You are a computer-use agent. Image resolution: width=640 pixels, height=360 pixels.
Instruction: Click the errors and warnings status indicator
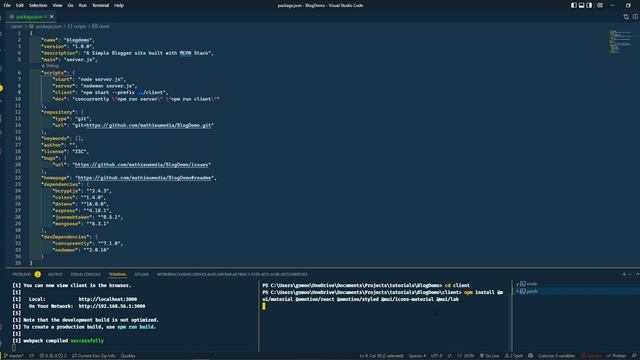53,356
